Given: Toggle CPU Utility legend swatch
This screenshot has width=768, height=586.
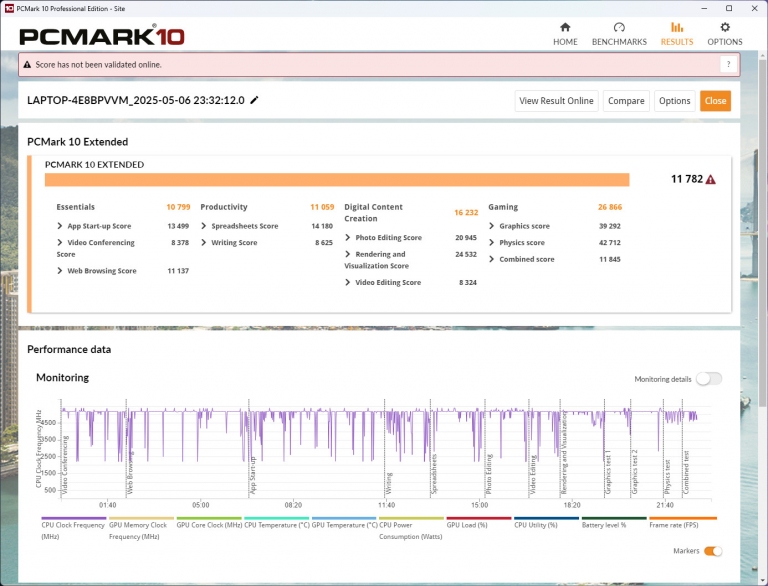Looking at the screenshot, I should point(547,518).
